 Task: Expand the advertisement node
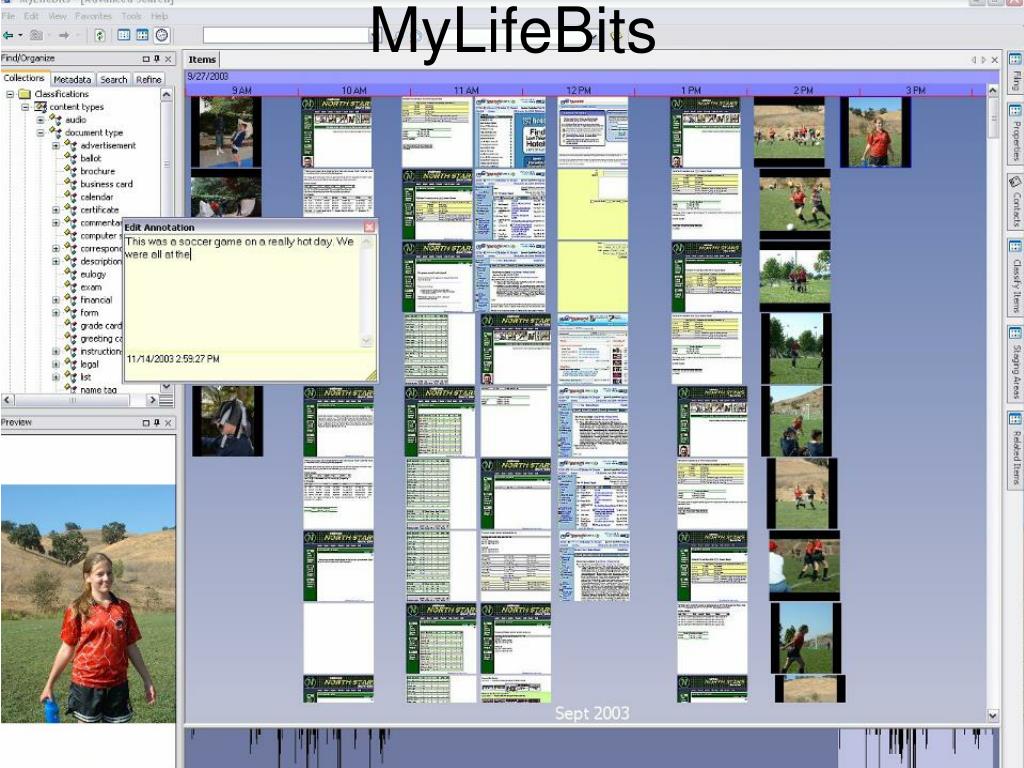pyautogui.click(x=56, y=146)
